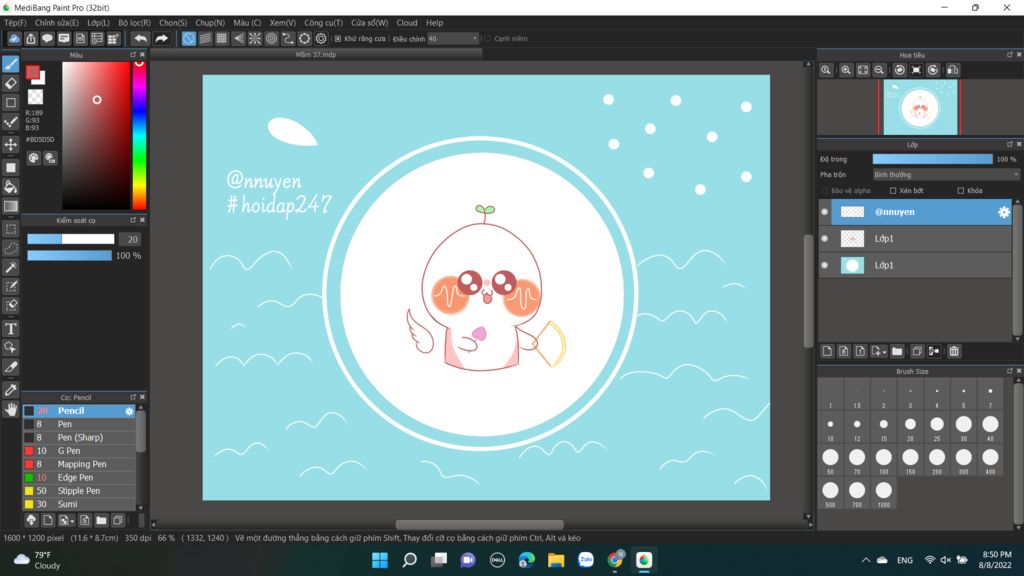Select the Mapping Pen brush
Viewport: 1024px width, 576px height.
(x=79, y=464)
